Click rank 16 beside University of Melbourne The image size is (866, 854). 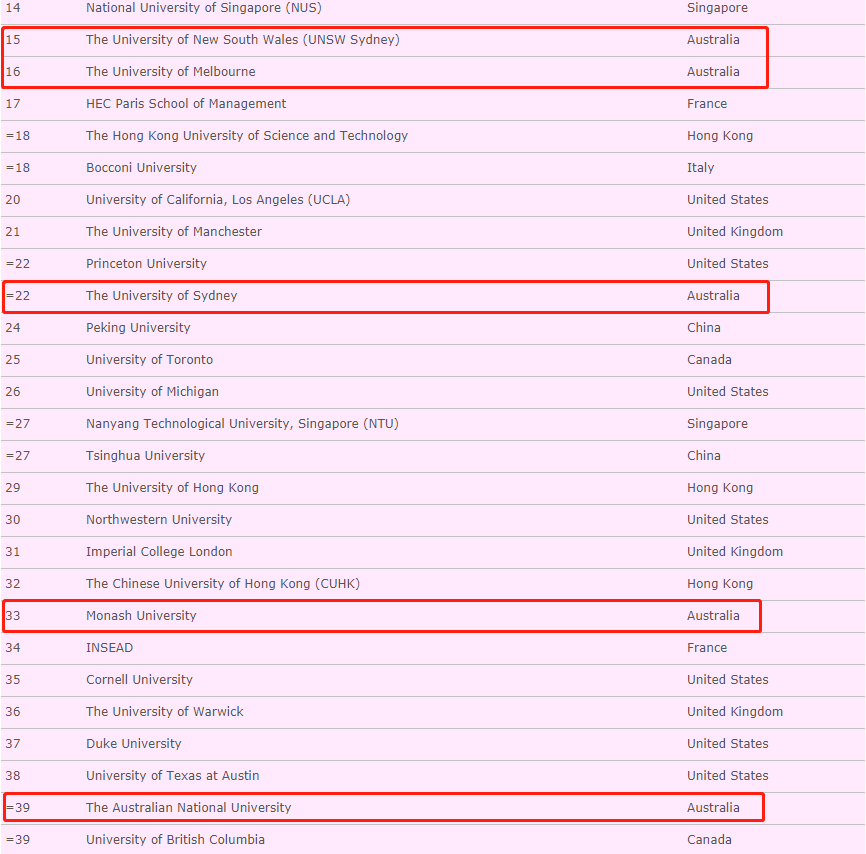[x=13, y=72]
